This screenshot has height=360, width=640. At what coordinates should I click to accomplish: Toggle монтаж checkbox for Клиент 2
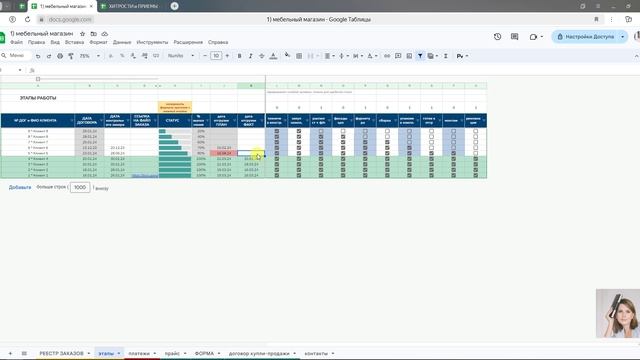click(453, 170)
